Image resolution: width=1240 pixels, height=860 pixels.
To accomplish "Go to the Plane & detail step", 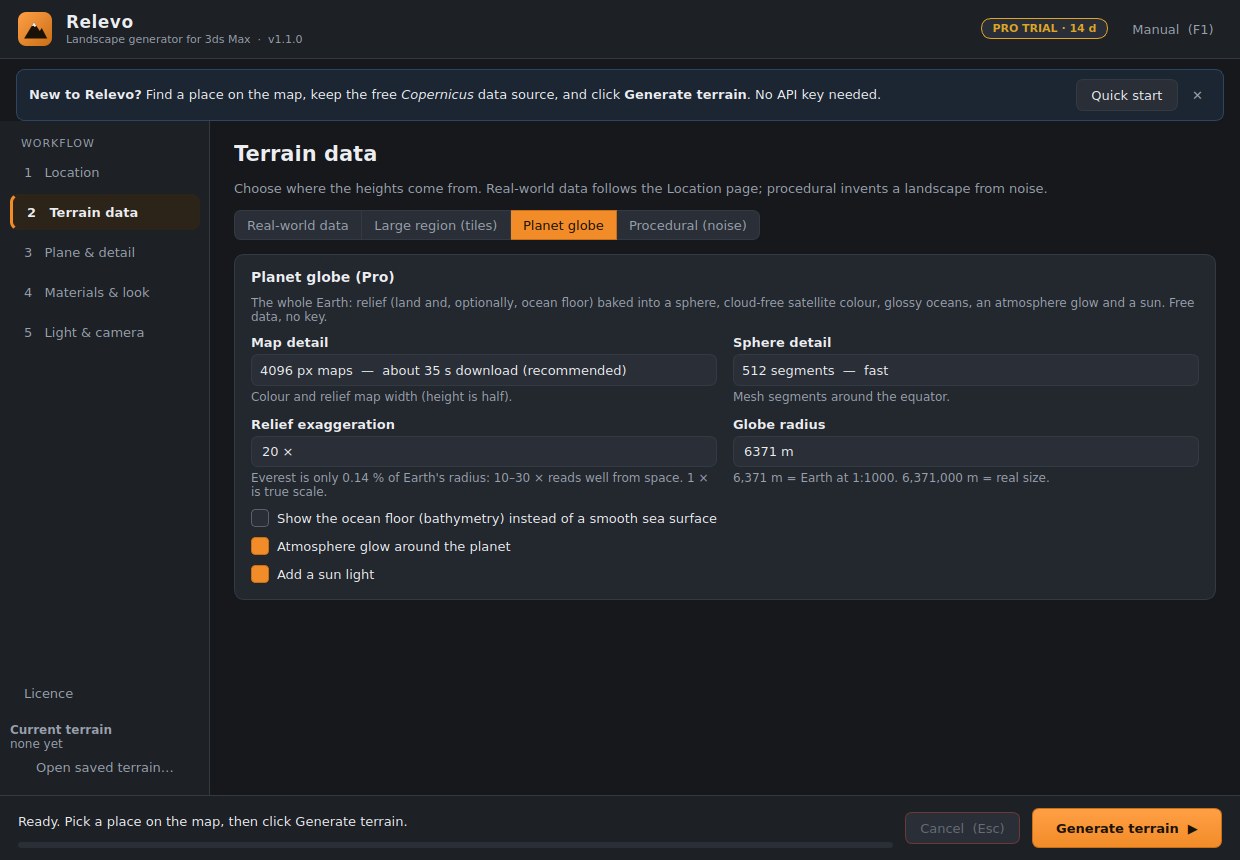I will coord(105,252).
